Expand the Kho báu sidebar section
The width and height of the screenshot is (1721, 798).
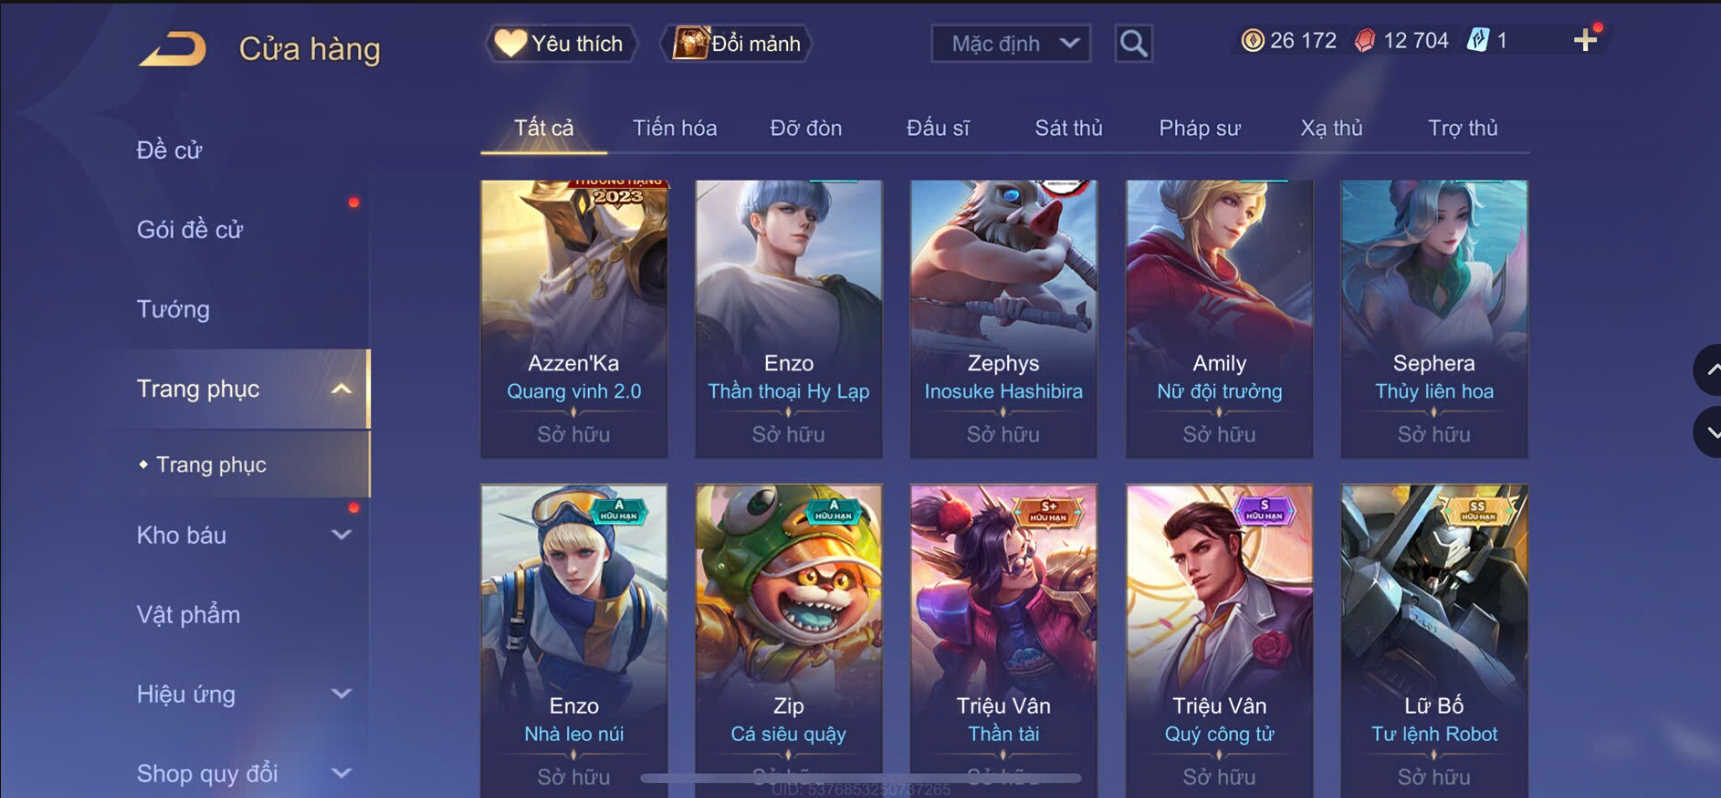click(341, 535)
